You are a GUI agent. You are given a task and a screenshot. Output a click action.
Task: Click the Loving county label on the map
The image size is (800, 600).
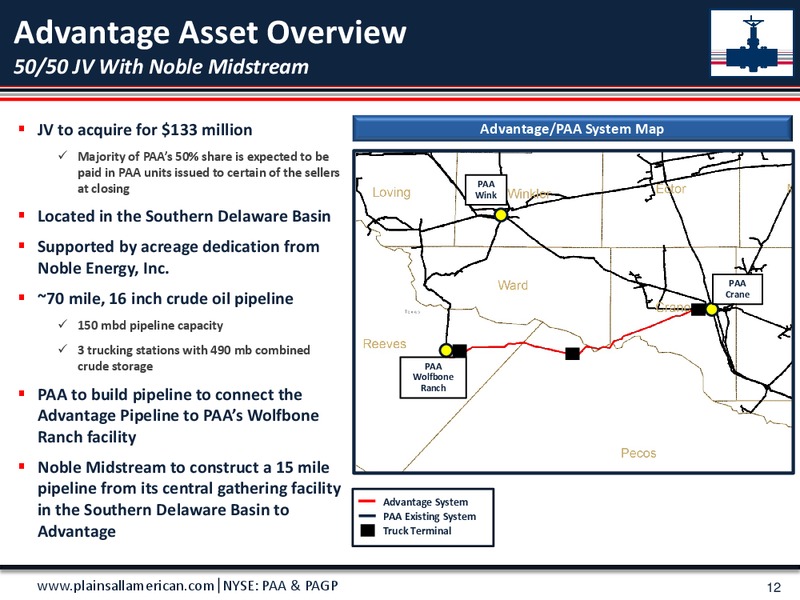point(391,192)
